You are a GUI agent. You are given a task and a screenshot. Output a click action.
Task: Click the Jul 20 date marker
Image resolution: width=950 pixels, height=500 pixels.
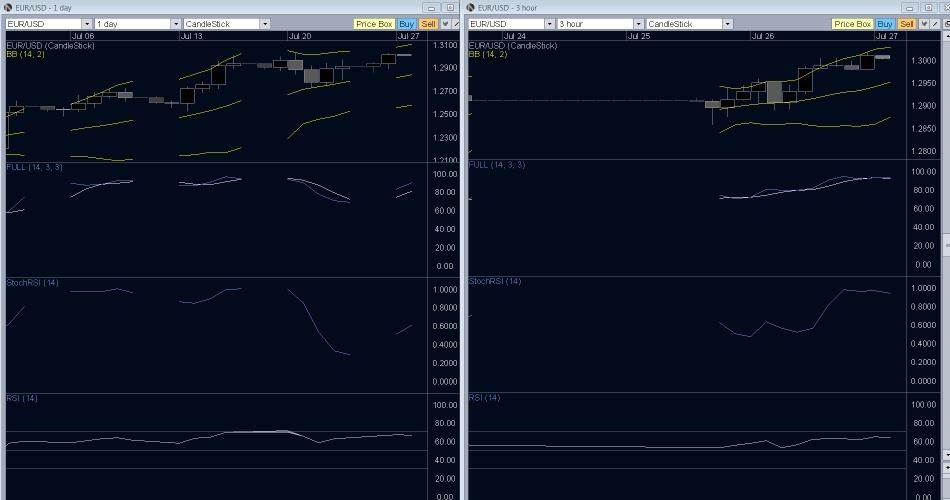click(x=300, y=36)
